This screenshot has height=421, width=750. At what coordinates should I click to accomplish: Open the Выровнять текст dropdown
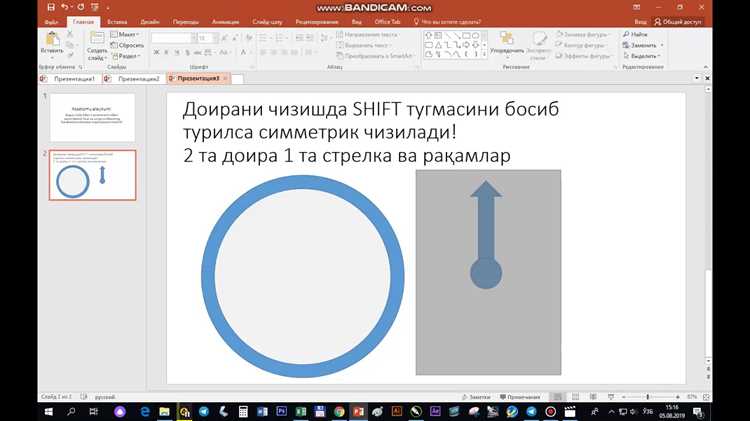364,45
